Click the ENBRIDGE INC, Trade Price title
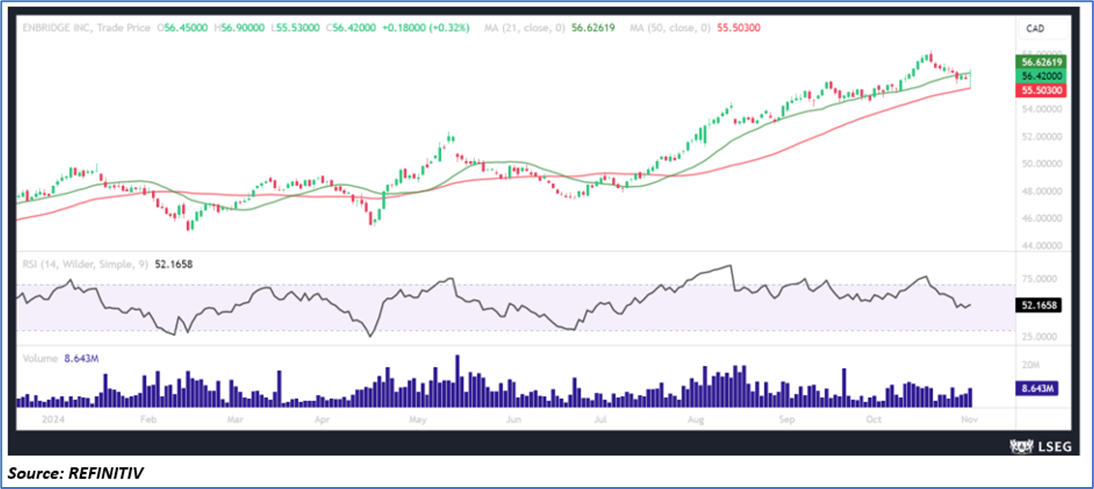This screenshot has width=1094, height=489. click(x=87, y=28)
